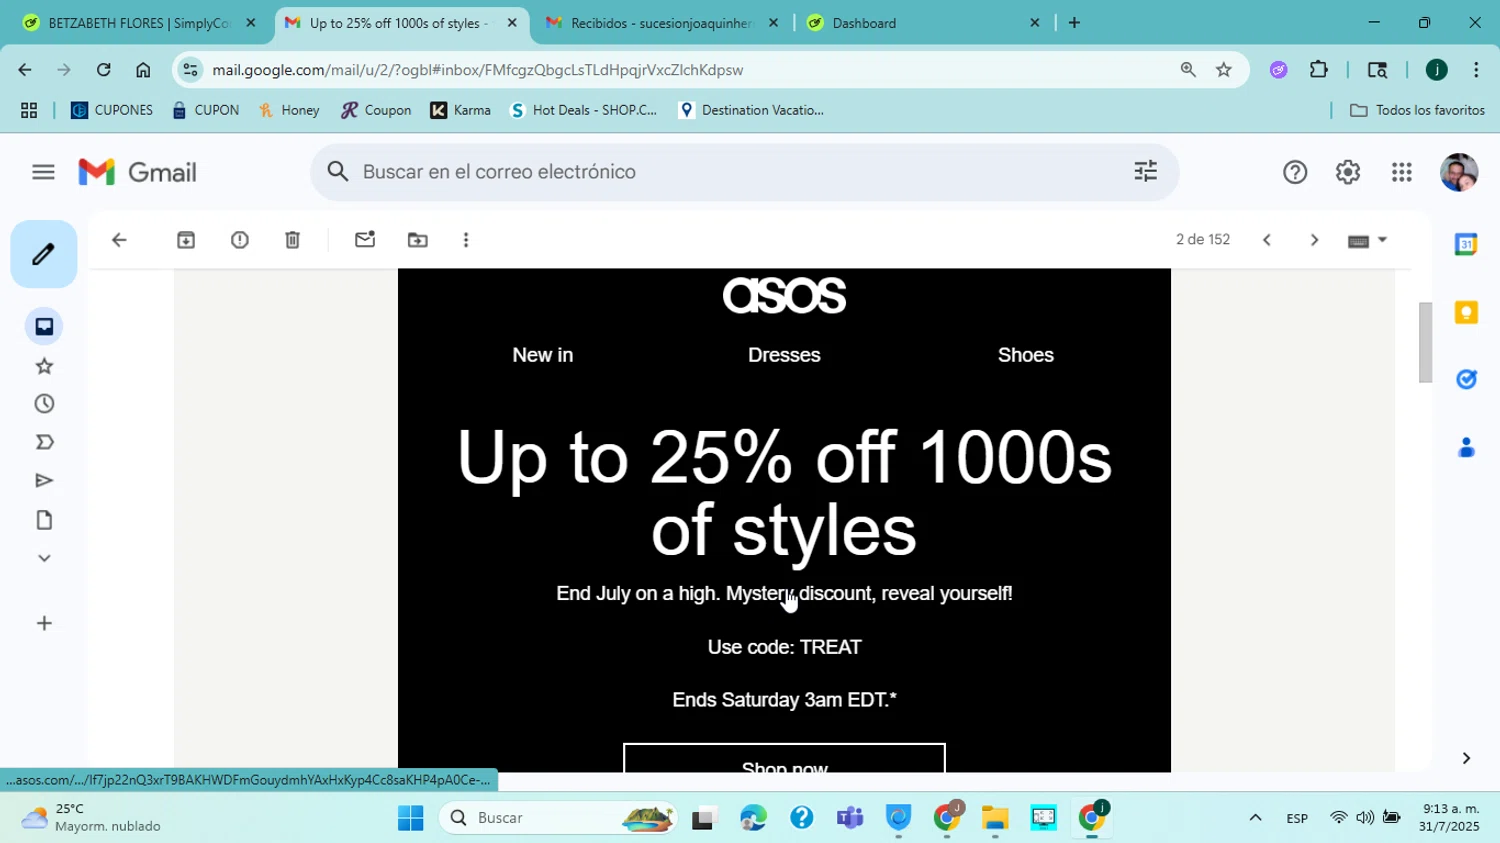Viewport: 1500px width, 843px height.
Task: Go to the newer message
Action: point(1267,240)
